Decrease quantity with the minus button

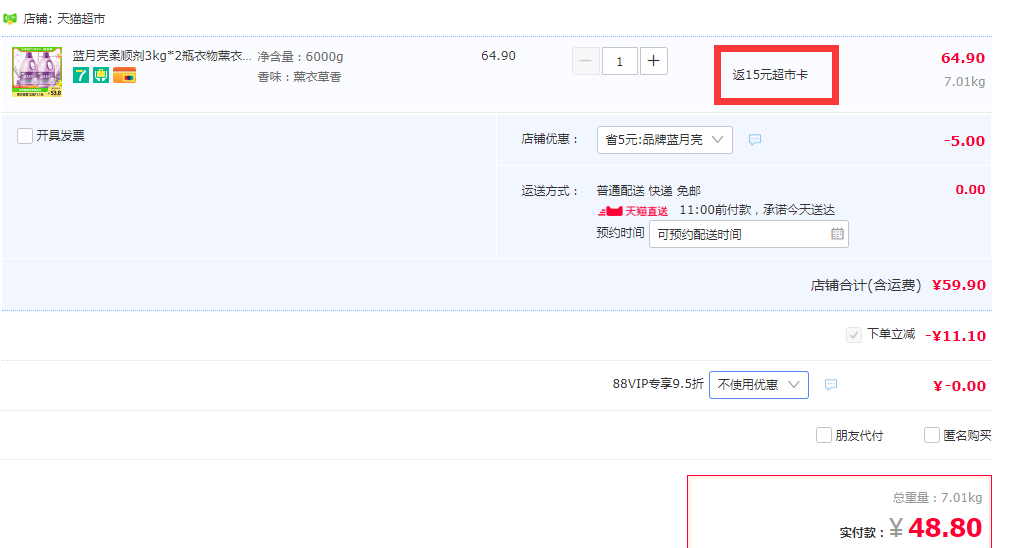click(586, 61)
